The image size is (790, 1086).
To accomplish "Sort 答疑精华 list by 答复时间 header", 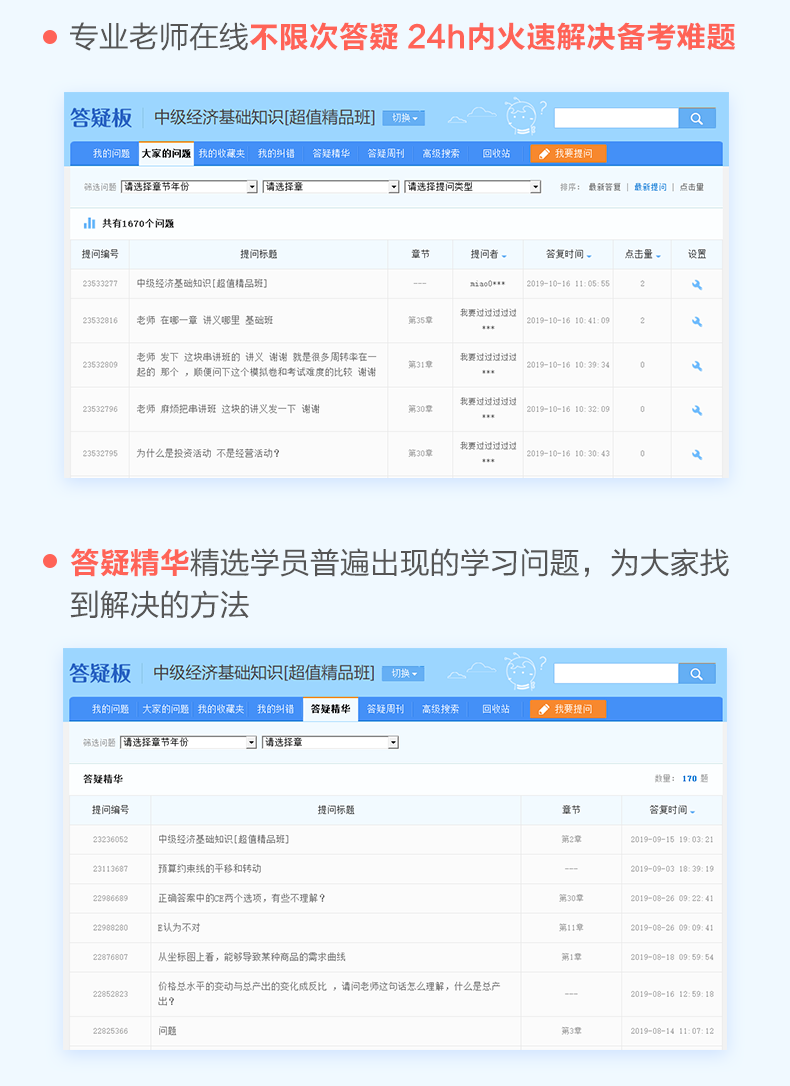I will coord(671,810).
